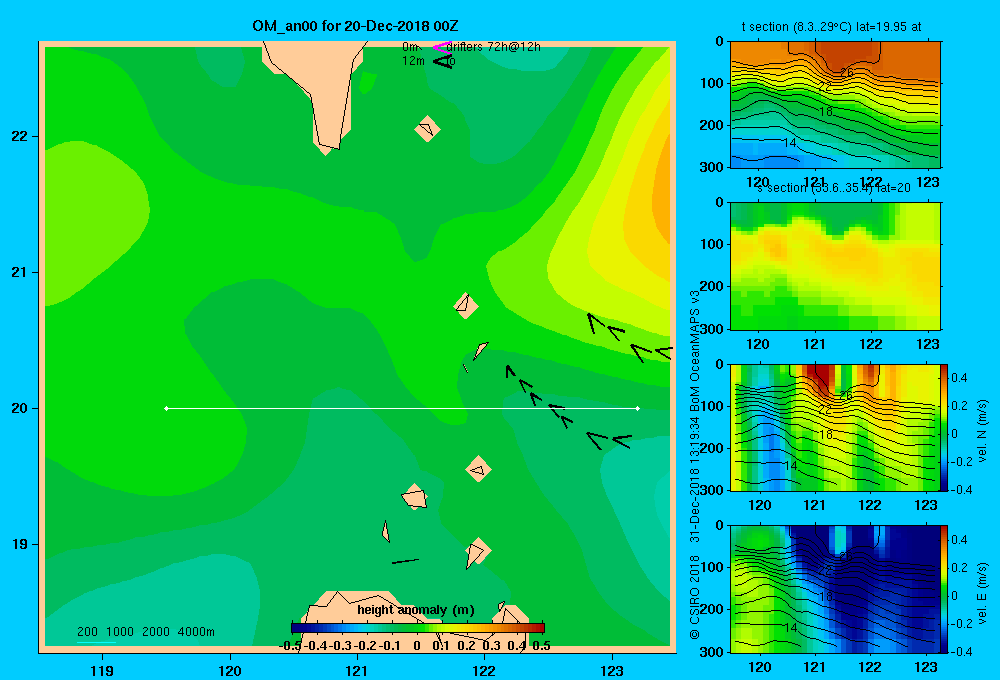Viewport: 1000px width, 680px height.
Task: Click the small island near latitude 22
Action: [x=427, y=129]
